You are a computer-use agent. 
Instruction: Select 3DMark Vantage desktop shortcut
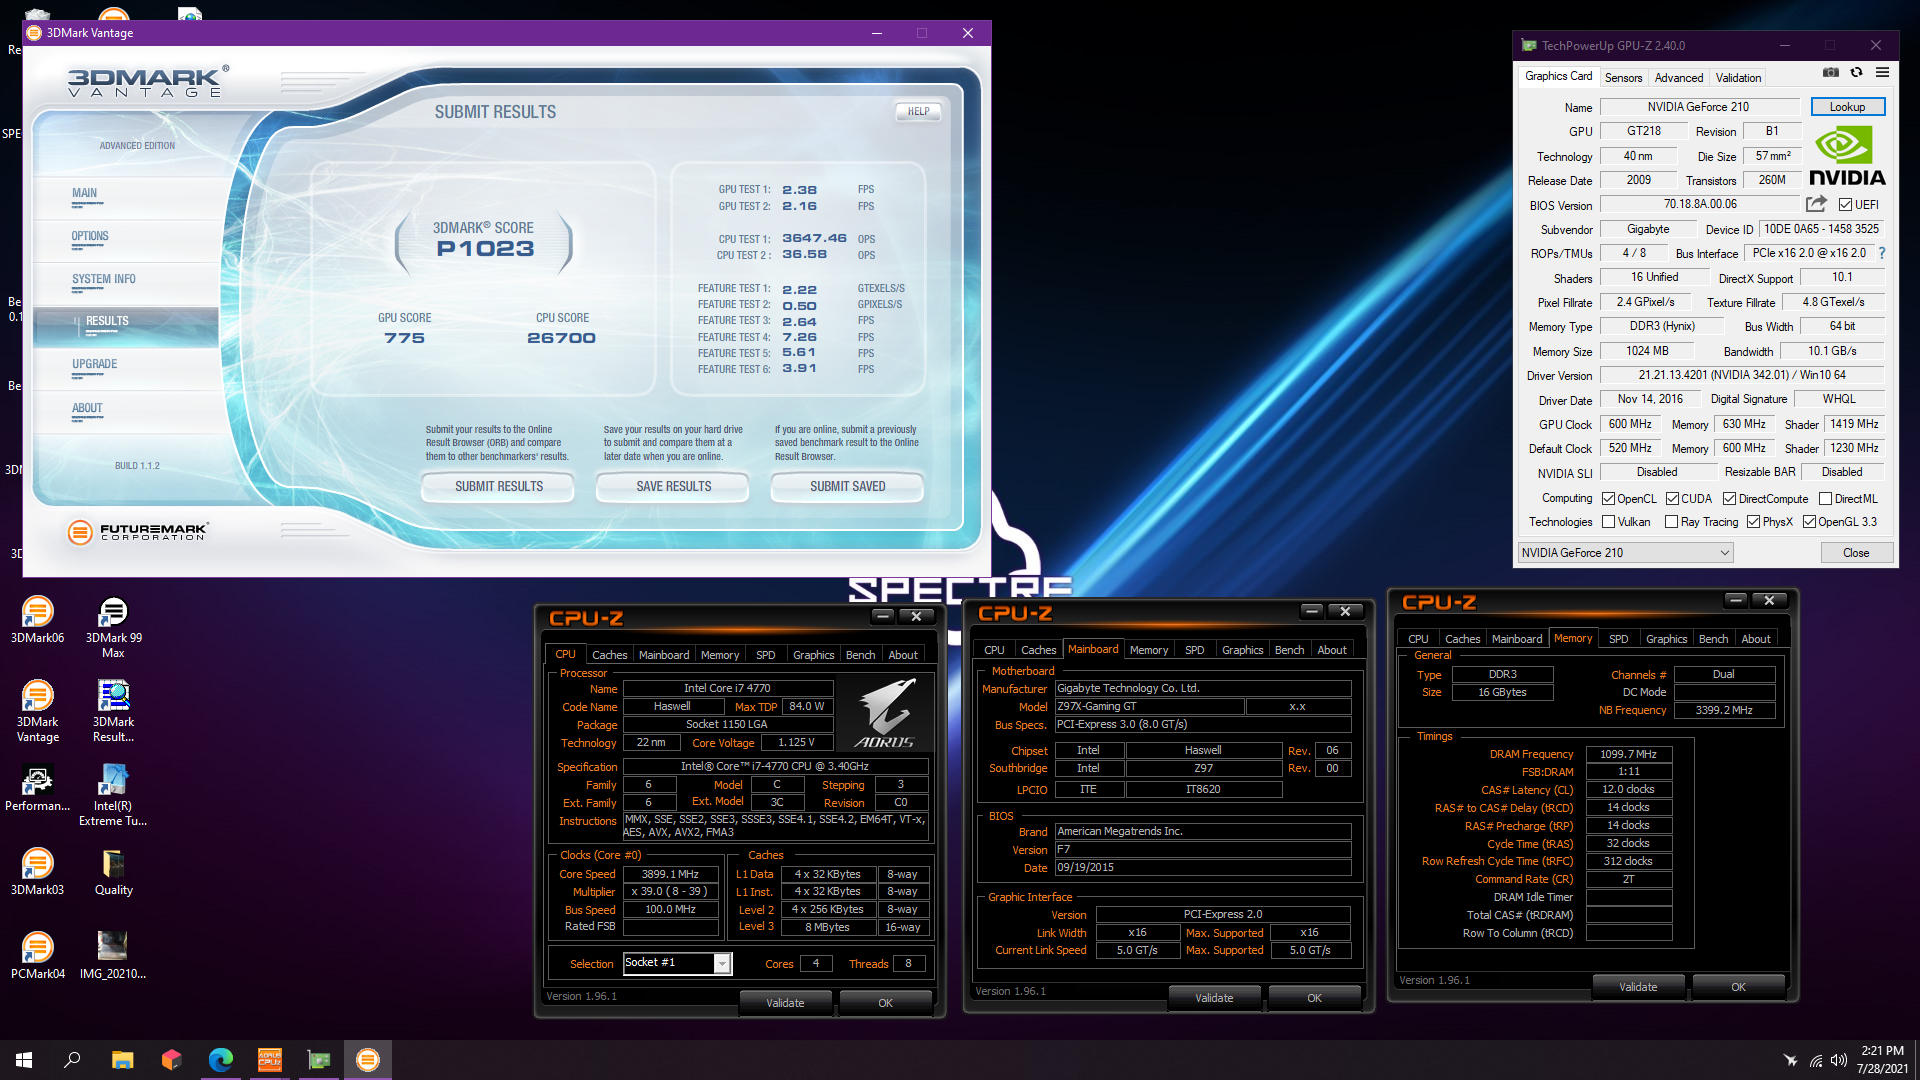tap(37, 712)
